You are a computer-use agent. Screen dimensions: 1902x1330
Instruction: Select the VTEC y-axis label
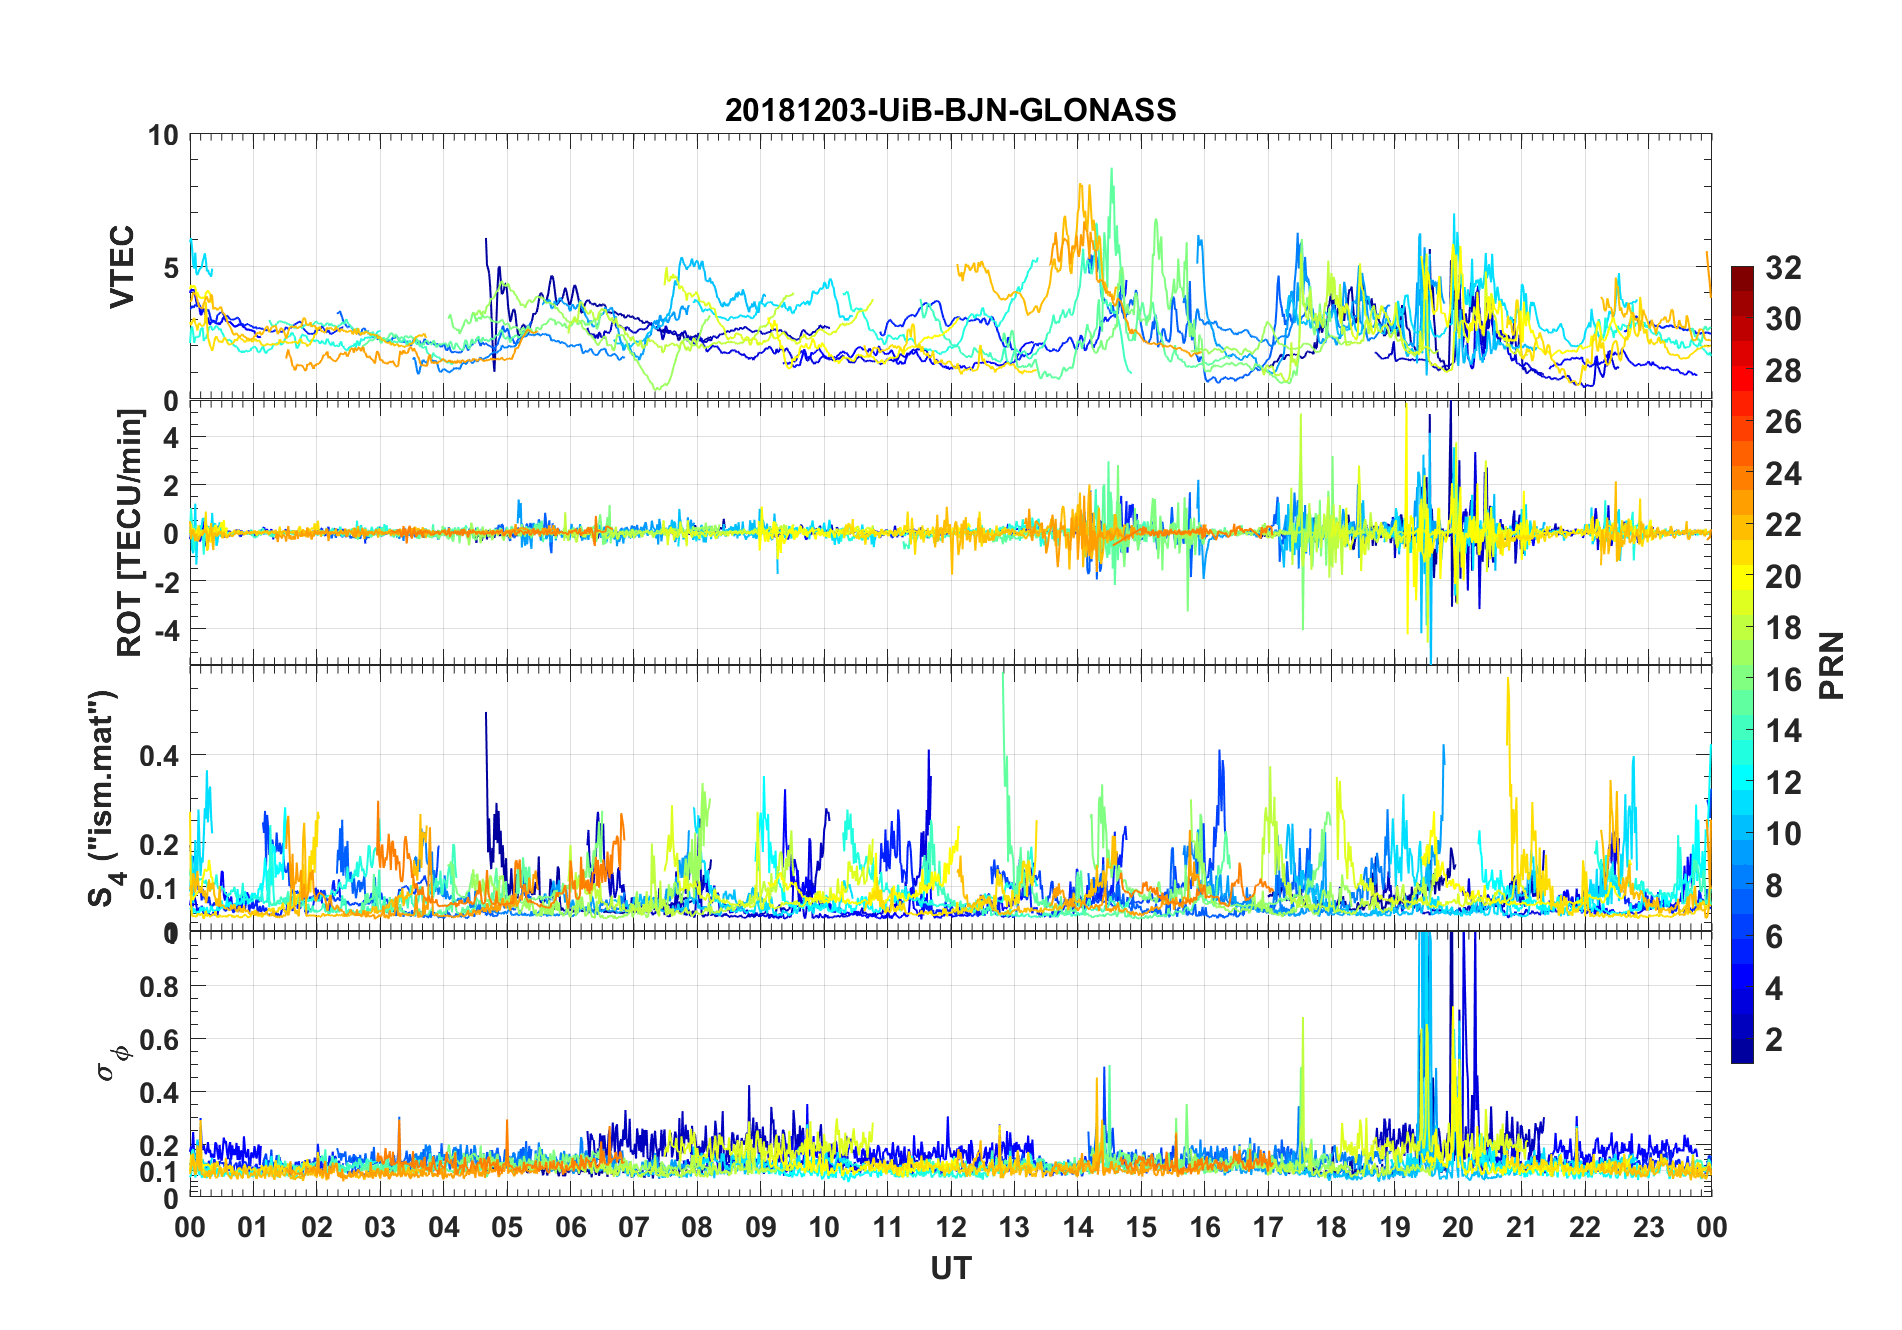pyautogui.click(x=122, y=267)
